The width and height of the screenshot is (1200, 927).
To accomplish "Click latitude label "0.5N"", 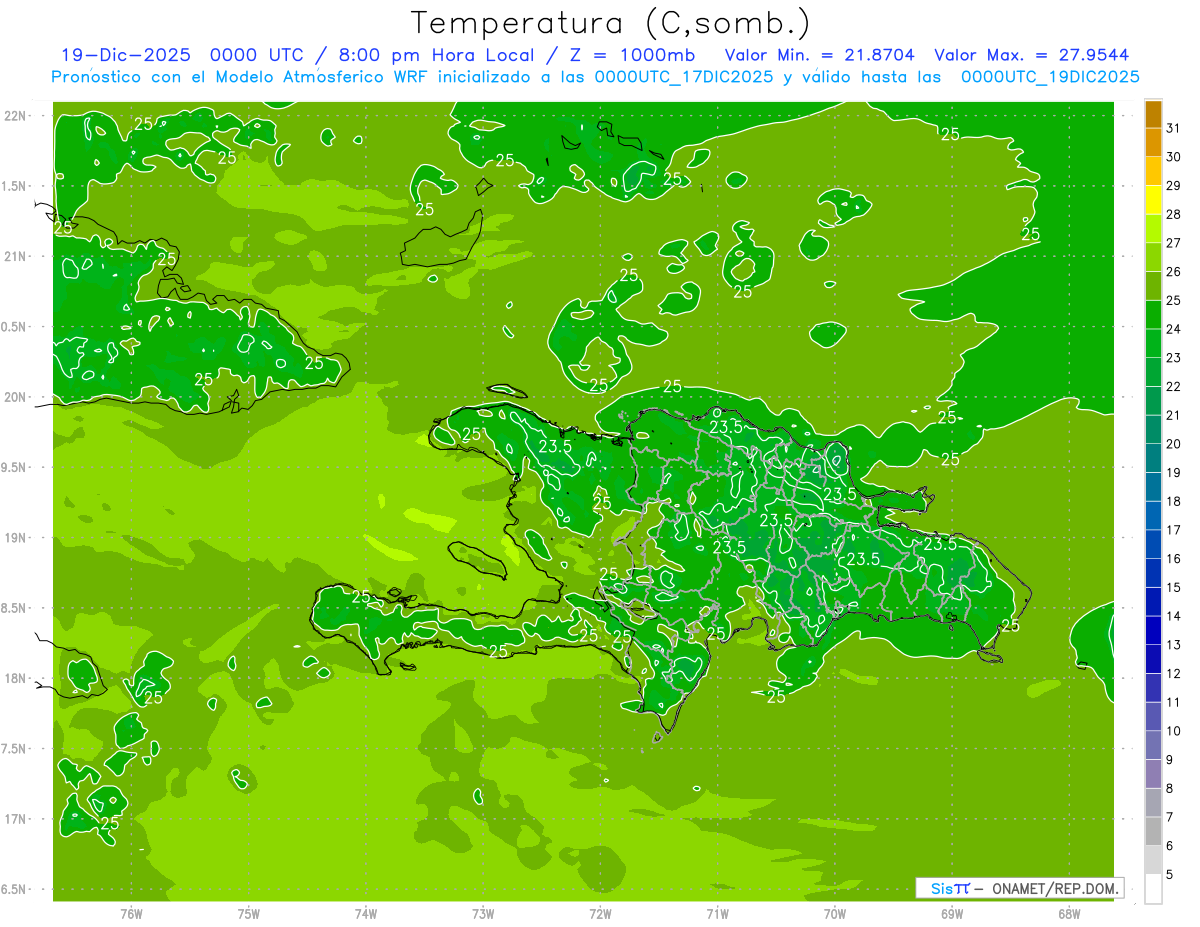I will [x=15, y=327].
